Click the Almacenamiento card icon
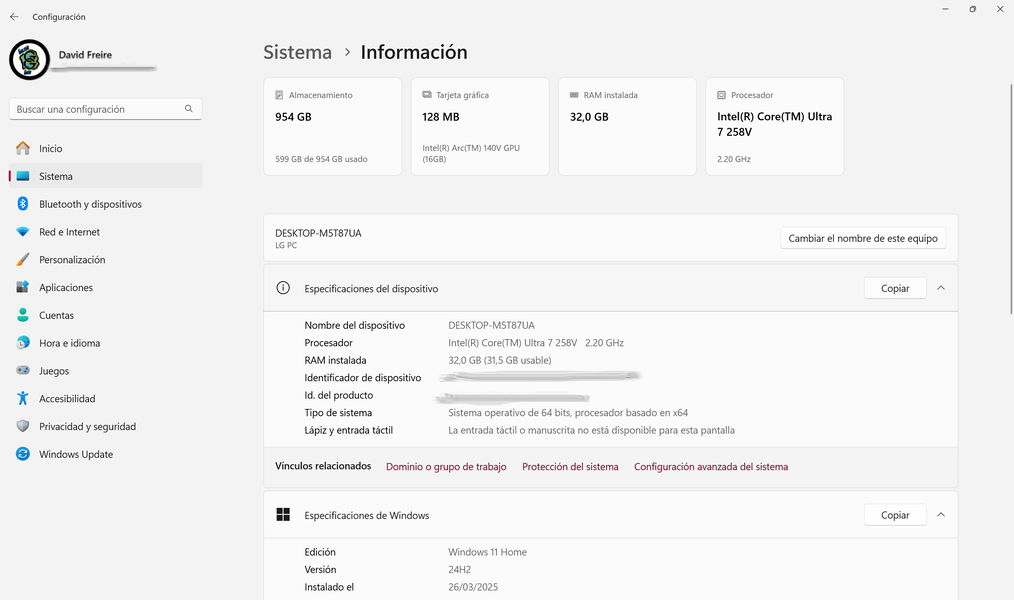This screenshot has height=600, width=1014. (279, 95)
